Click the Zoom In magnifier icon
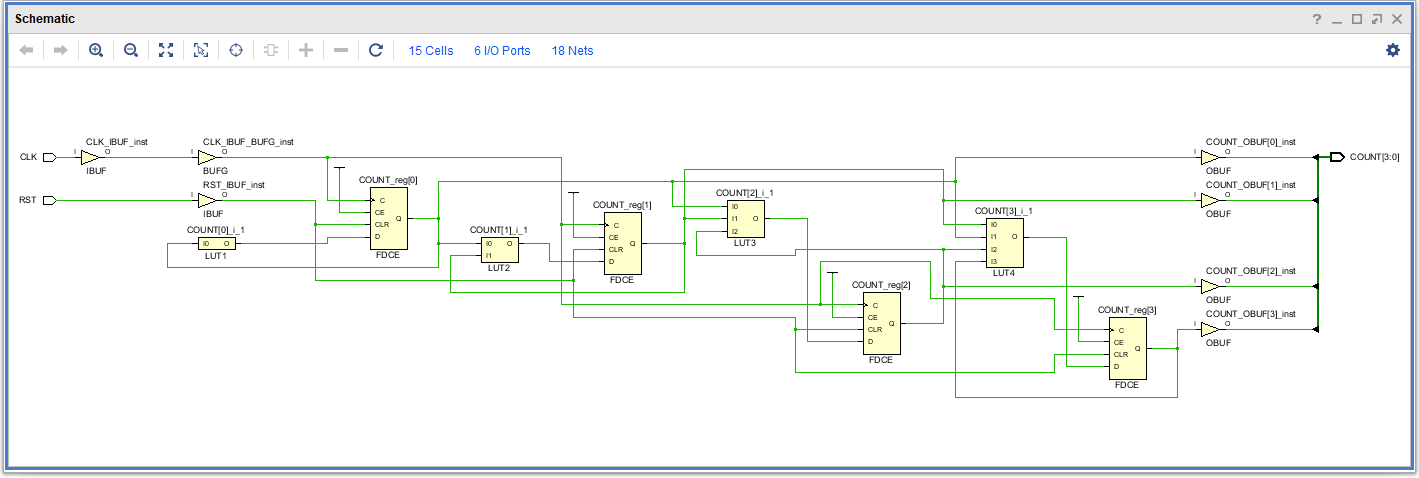This screenshot has height=478, width=1419. (x=96, y=50)
